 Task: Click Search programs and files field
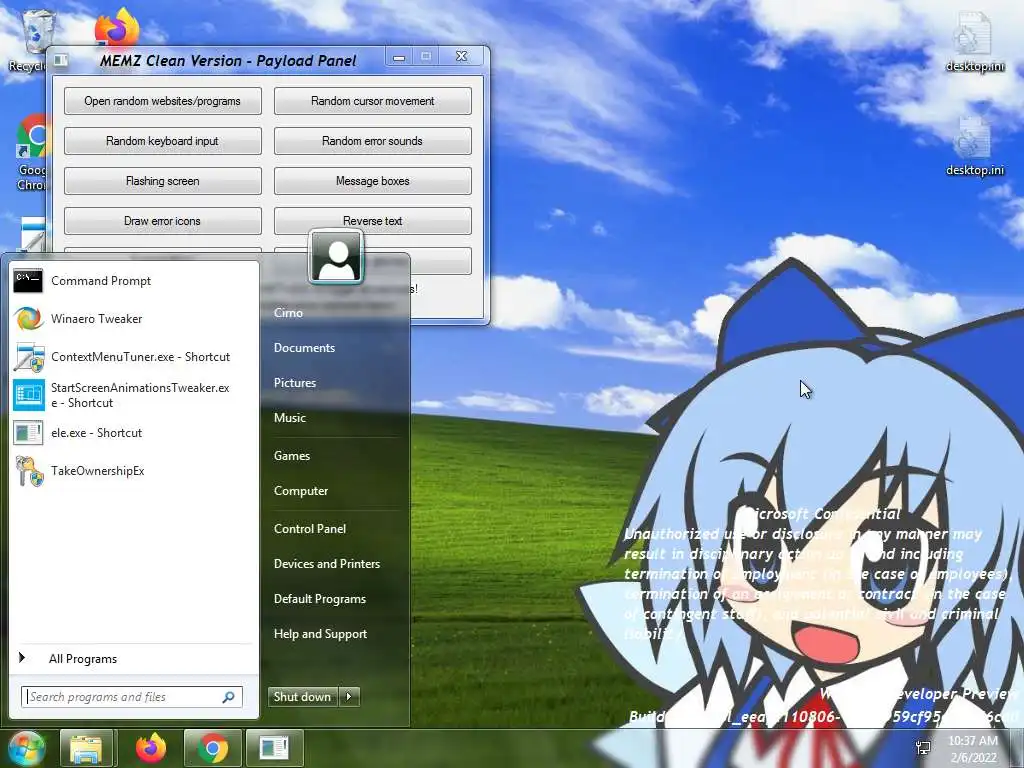coord(132,697)
